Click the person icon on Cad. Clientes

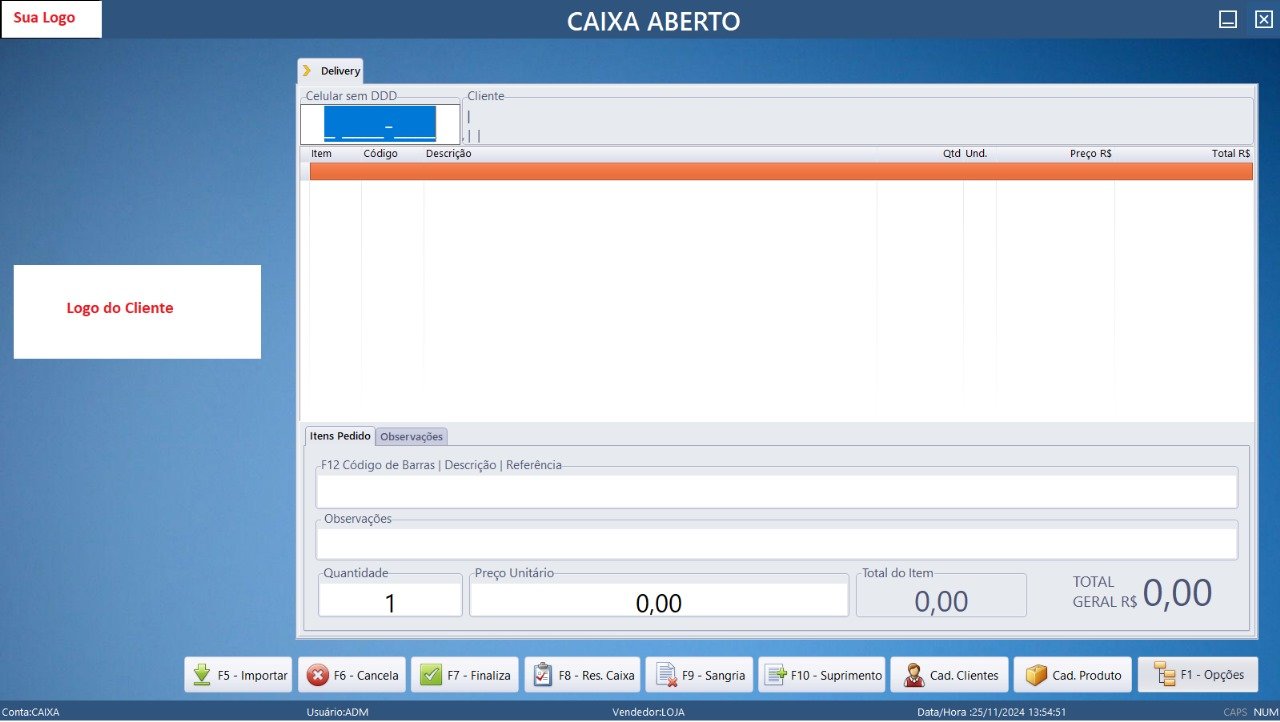point(913,675)
